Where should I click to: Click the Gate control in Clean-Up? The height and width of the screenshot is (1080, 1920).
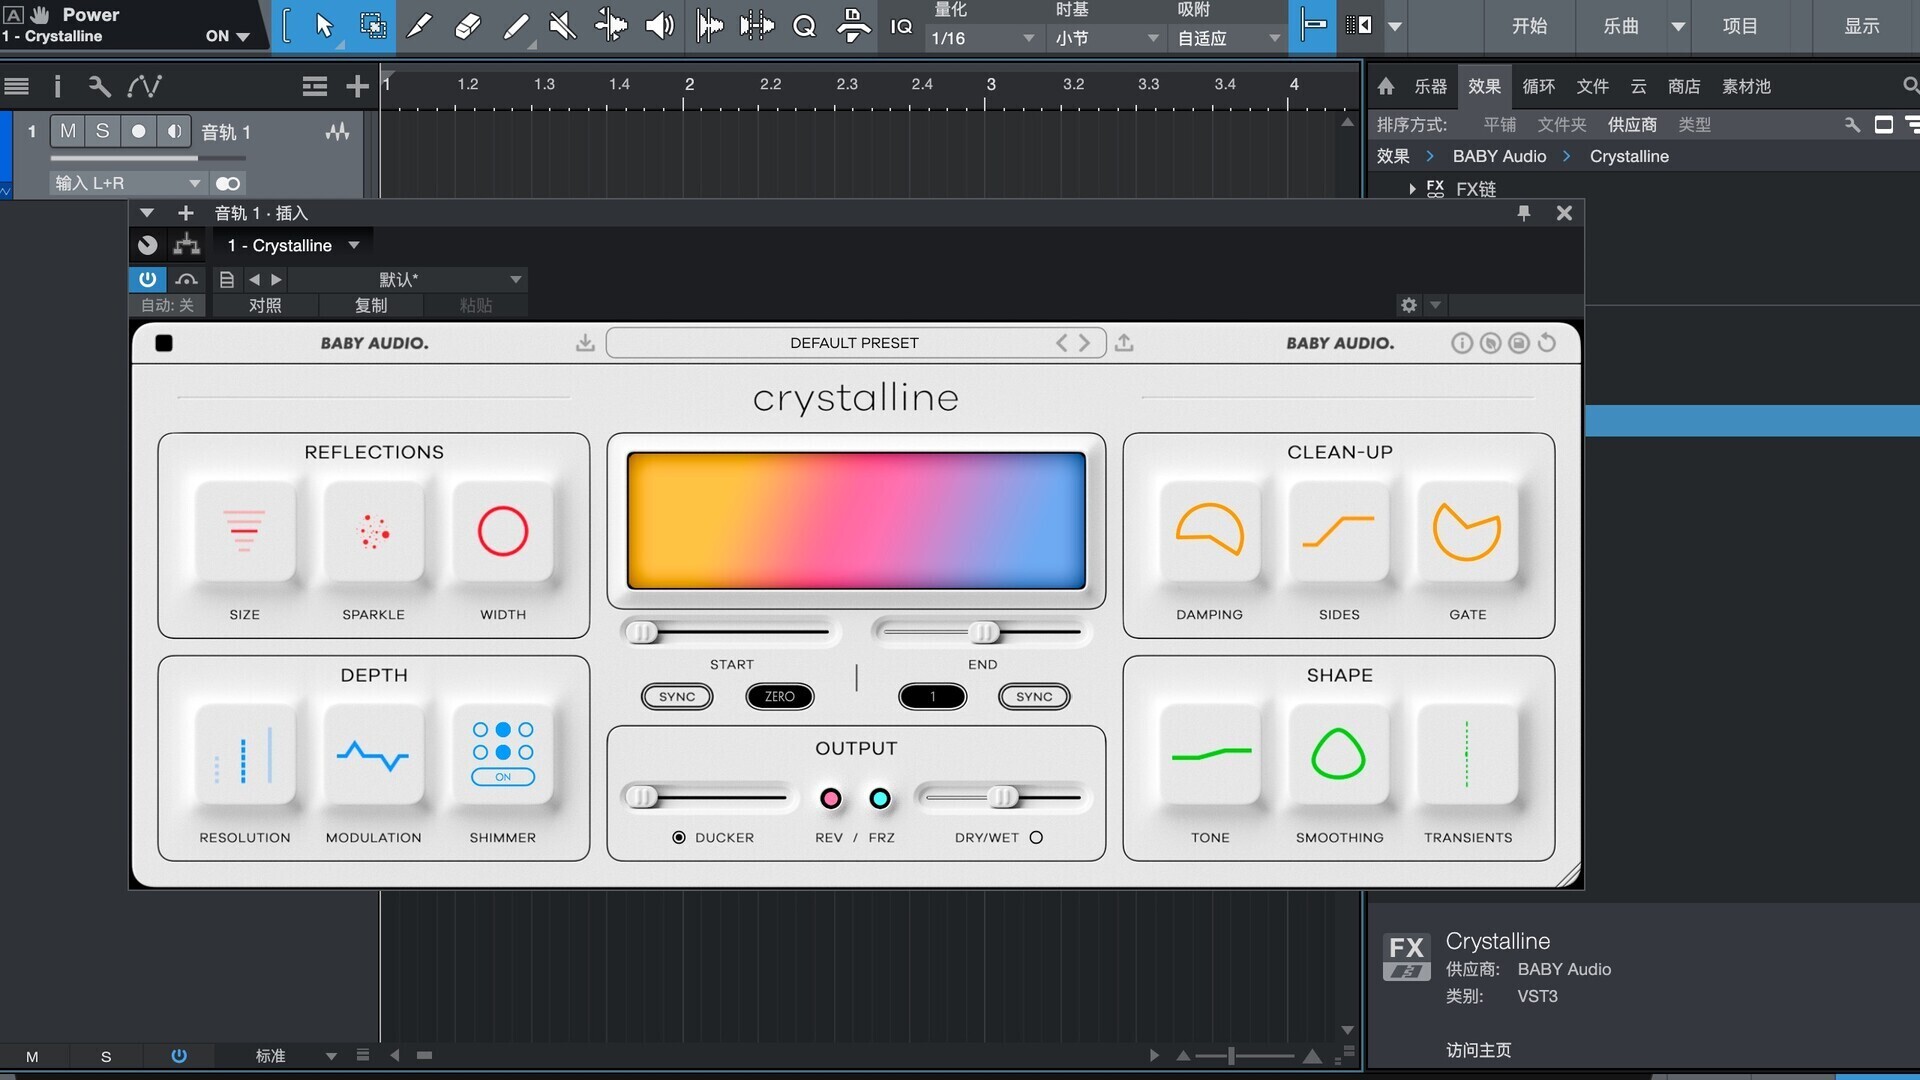pyautogui.click(x=1467, y=531)
